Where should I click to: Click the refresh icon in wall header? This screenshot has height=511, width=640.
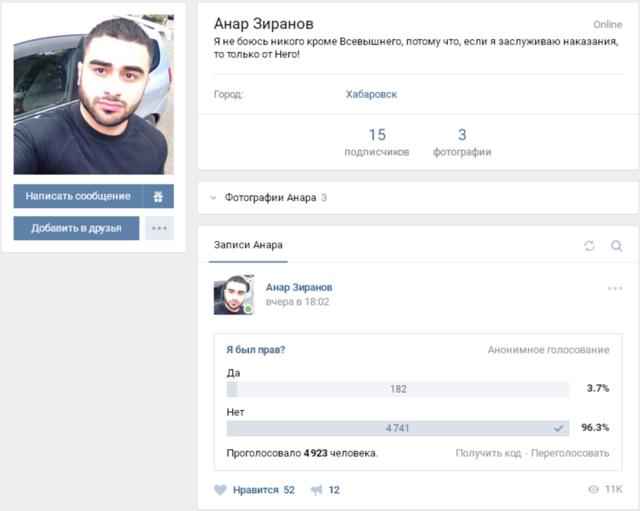(x=589, y=246)
